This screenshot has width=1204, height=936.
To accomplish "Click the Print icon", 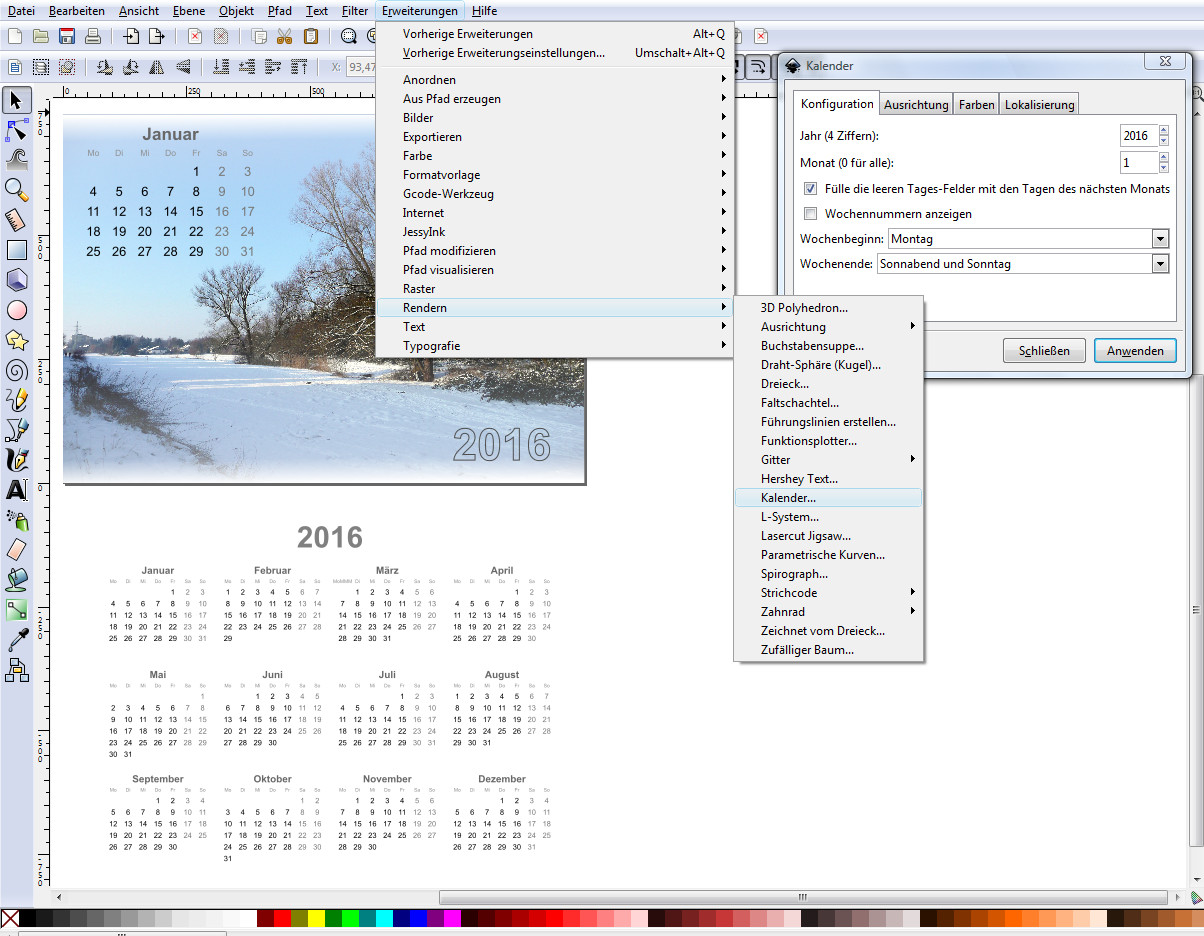I will tap(92, 36).
